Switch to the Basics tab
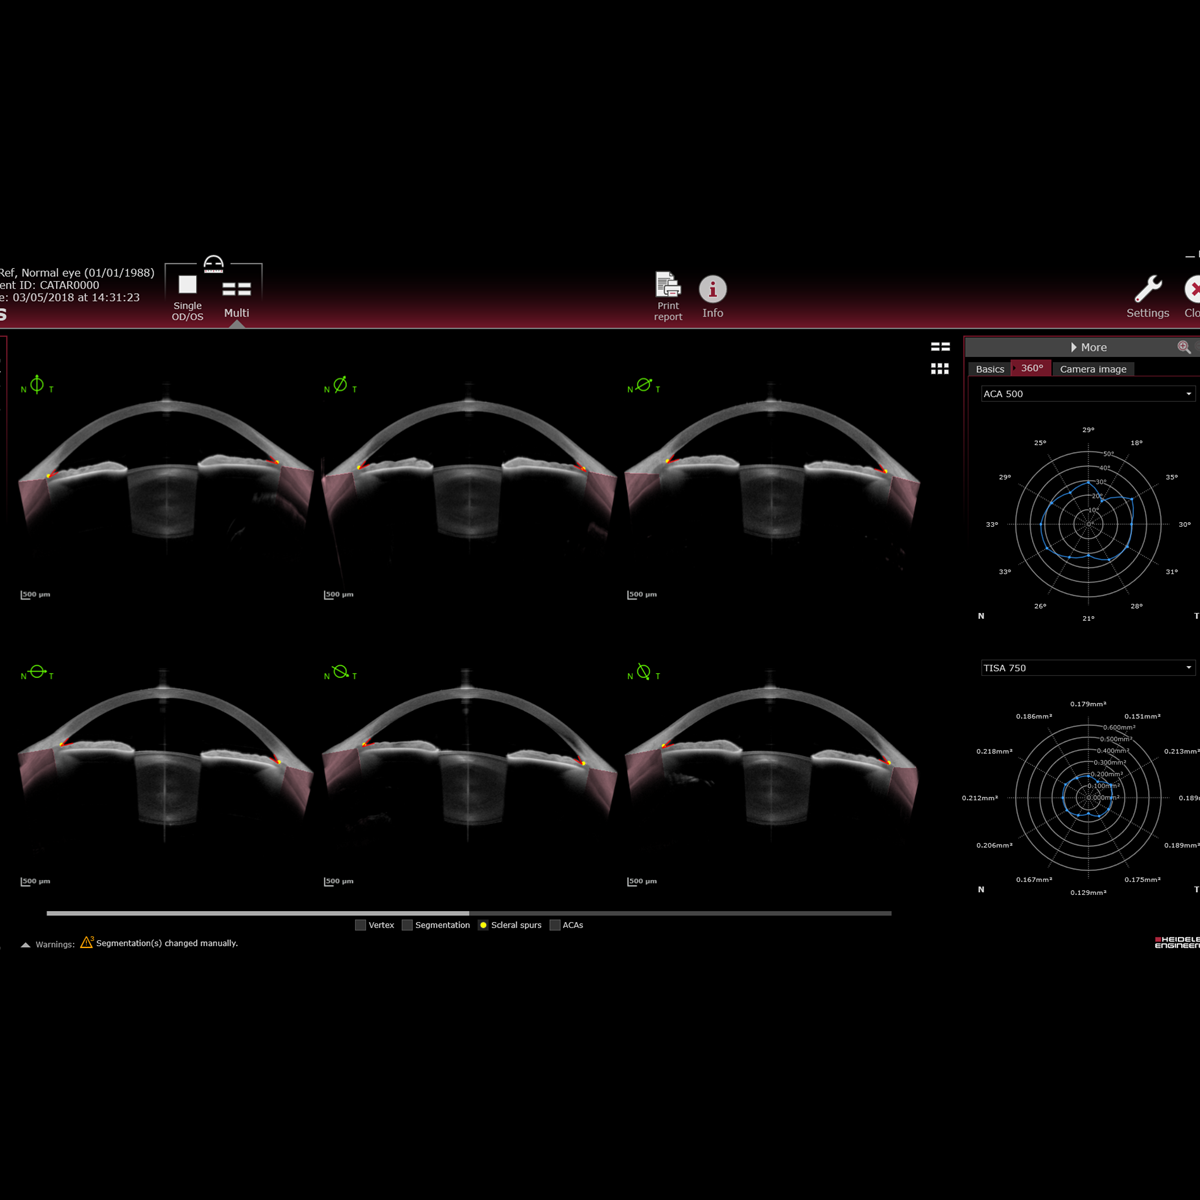Screen dimensions: 1200x1200 pyautogui.click(x=989, y=369)
